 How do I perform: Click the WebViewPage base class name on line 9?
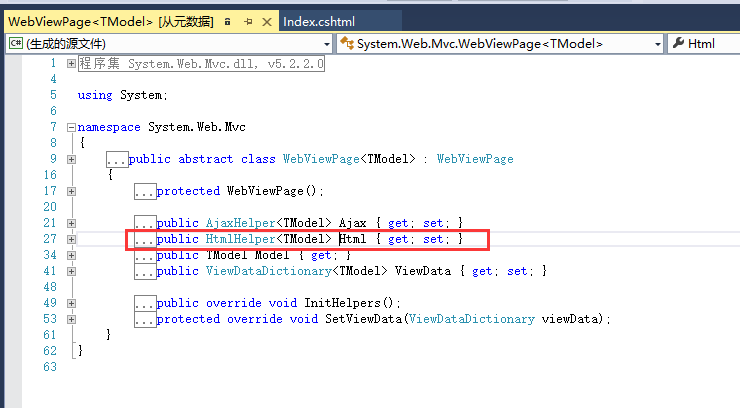pyautogui.click(x=475, y=159)
